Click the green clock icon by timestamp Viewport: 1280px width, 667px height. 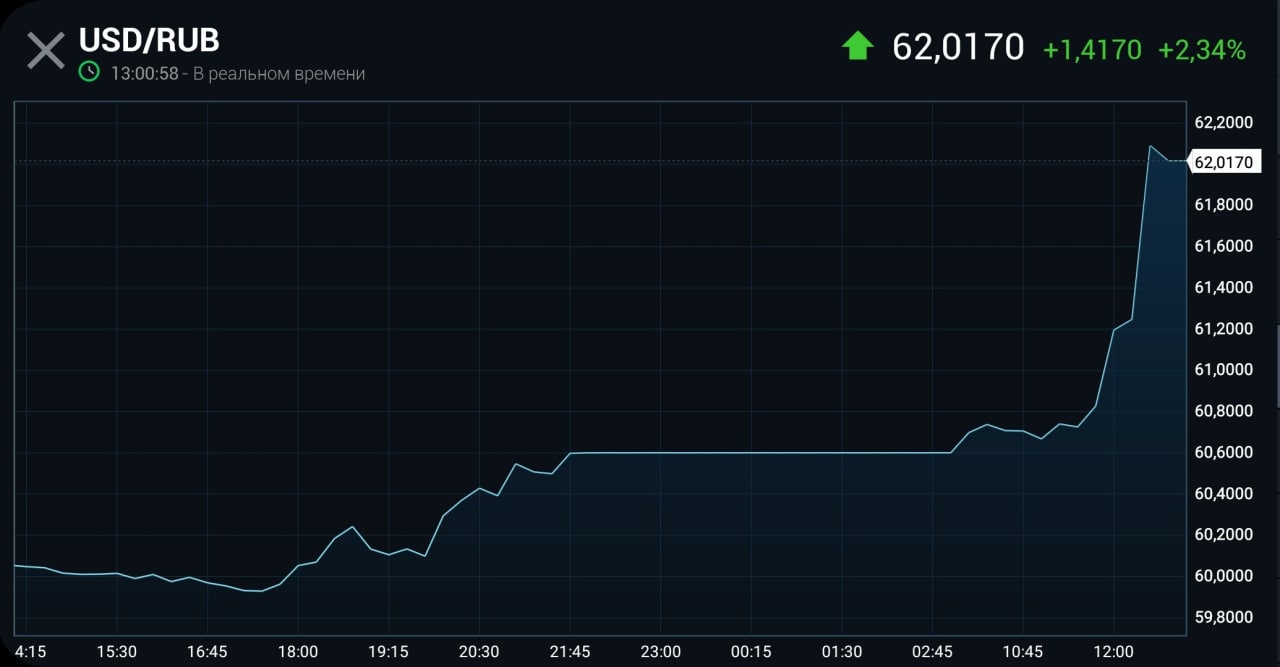point(90,72)
